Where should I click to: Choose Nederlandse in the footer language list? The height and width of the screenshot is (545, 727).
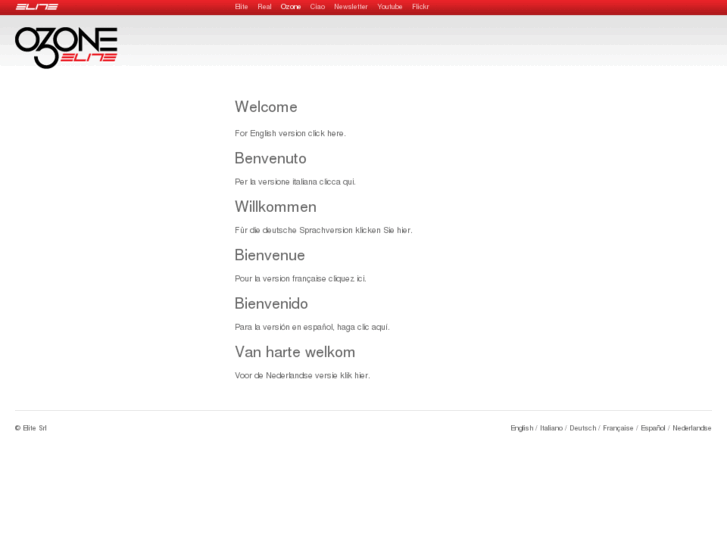coord(692,428)
